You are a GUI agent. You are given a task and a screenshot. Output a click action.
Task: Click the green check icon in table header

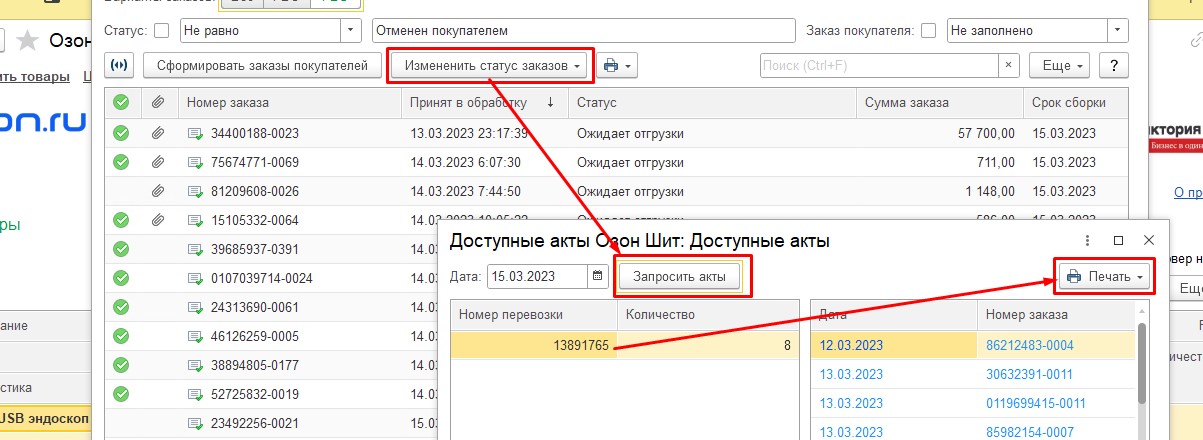(x=121, y=102)
